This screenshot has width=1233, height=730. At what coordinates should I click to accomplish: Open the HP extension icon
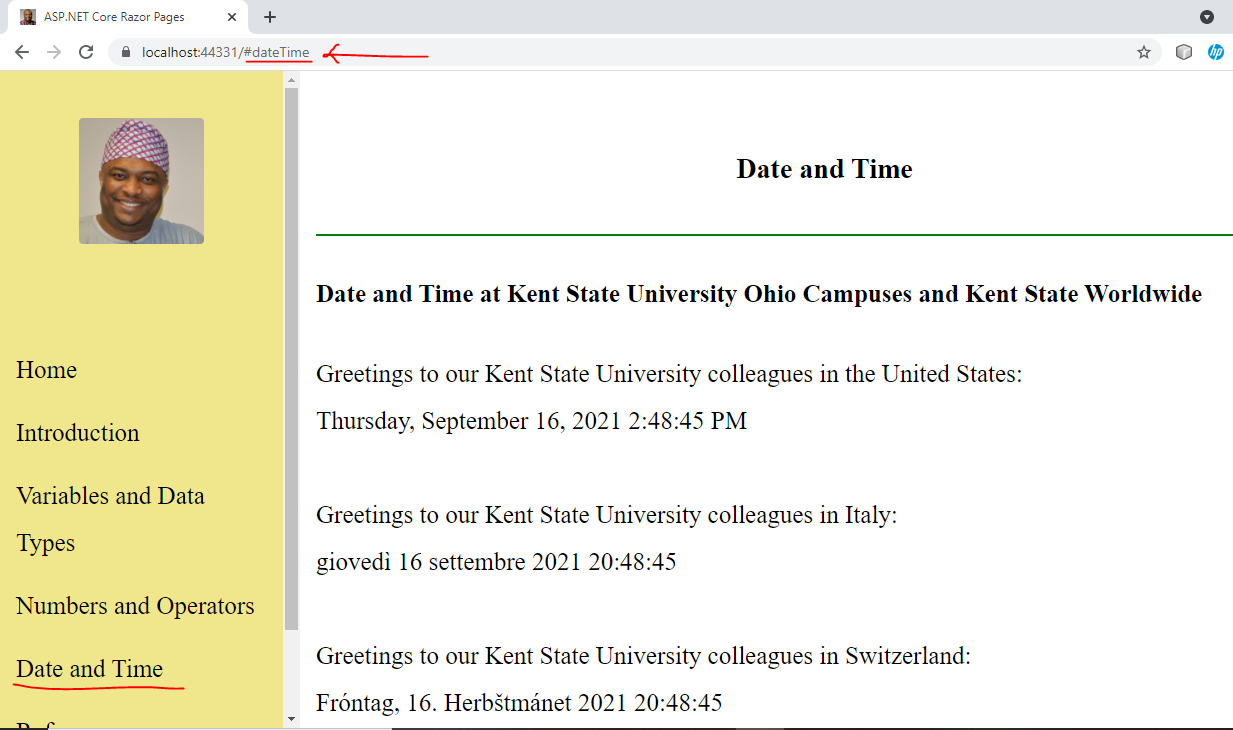(1215, 52)
